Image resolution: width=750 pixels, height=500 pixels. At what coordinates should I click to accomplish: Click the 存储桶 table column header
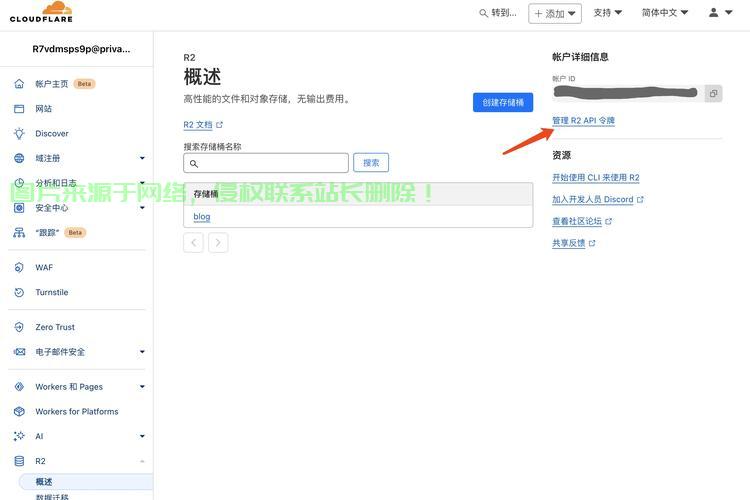point(206,194)
